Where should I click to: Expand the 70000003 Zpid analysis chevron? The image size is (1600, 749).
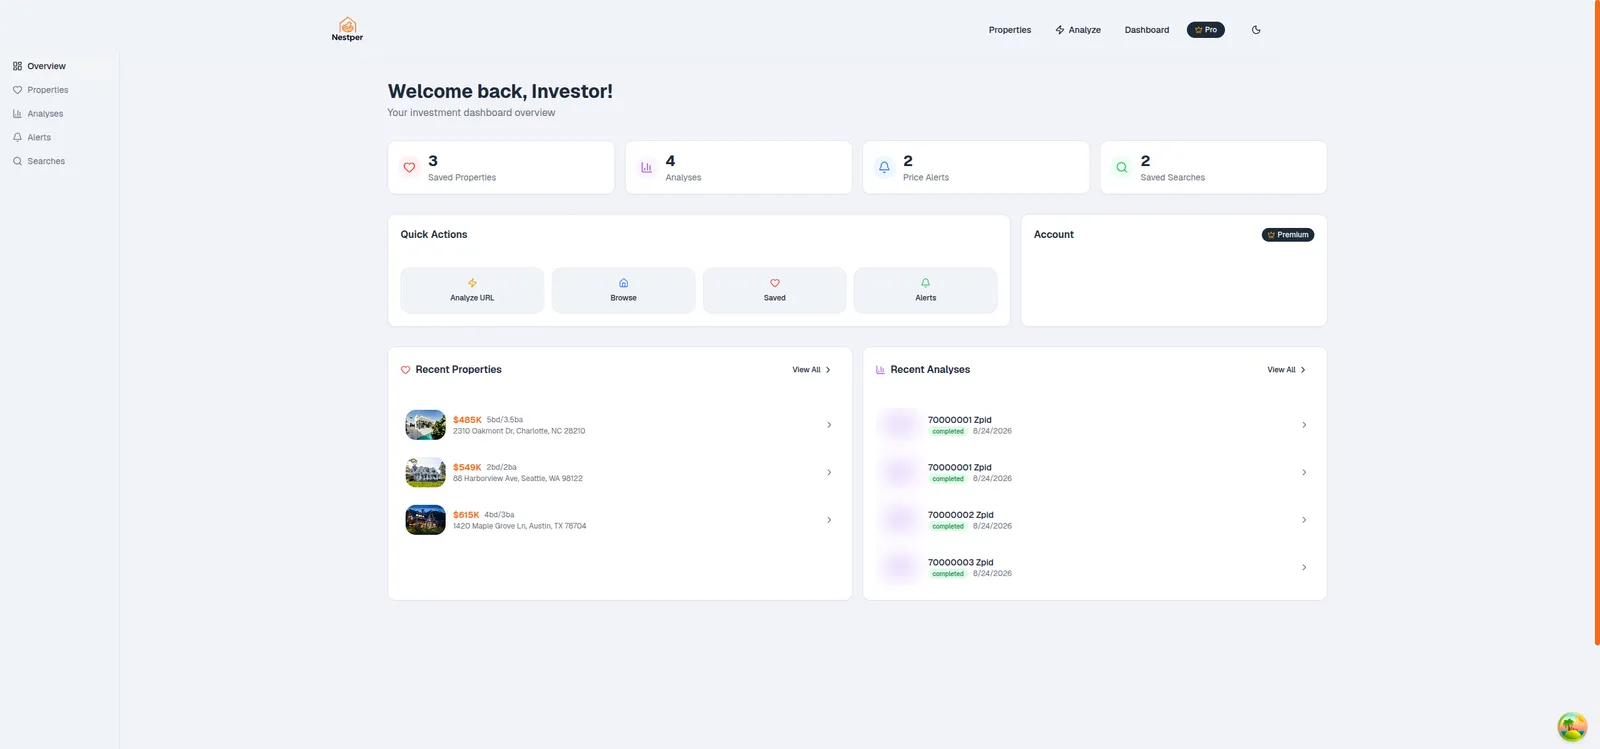[x=1304, y=567]
